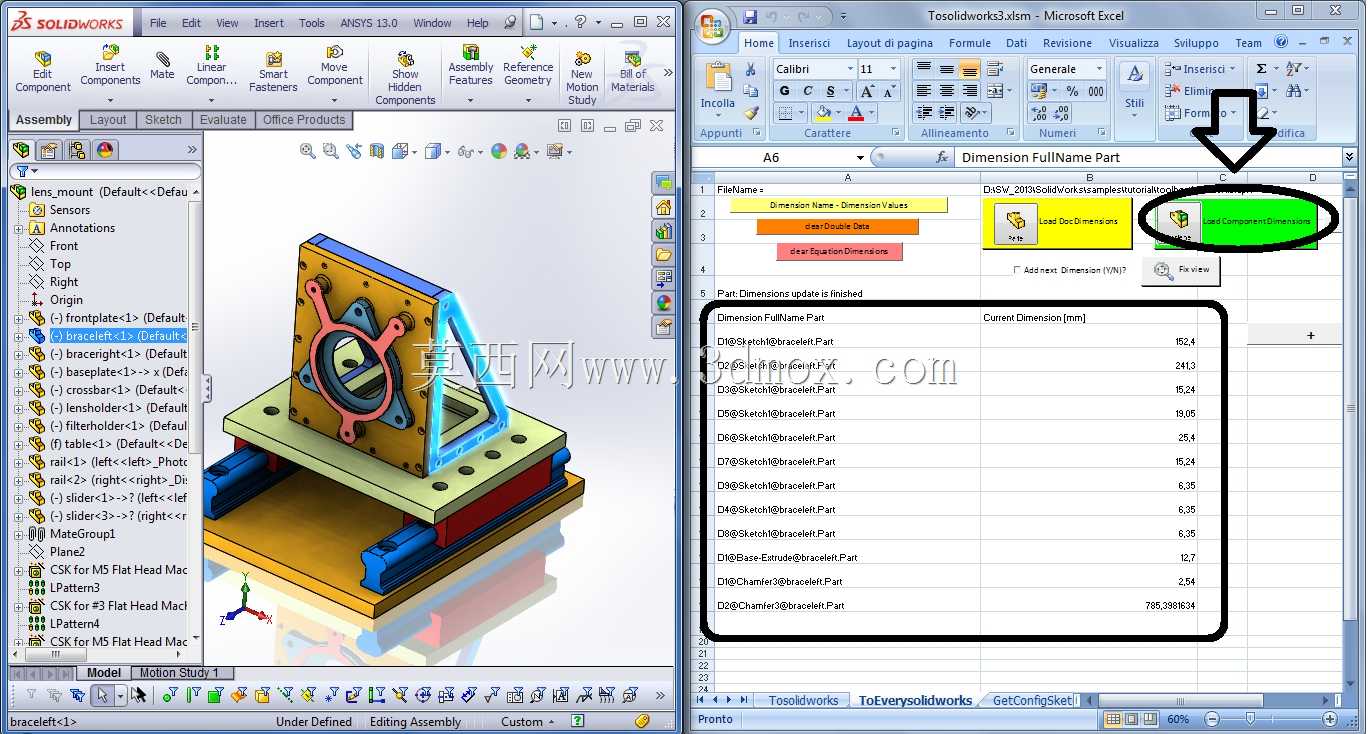This screenshot has height=734, width=1368.
Task: Click Smart Fasteners tool
Action: (x=273, y=70)
